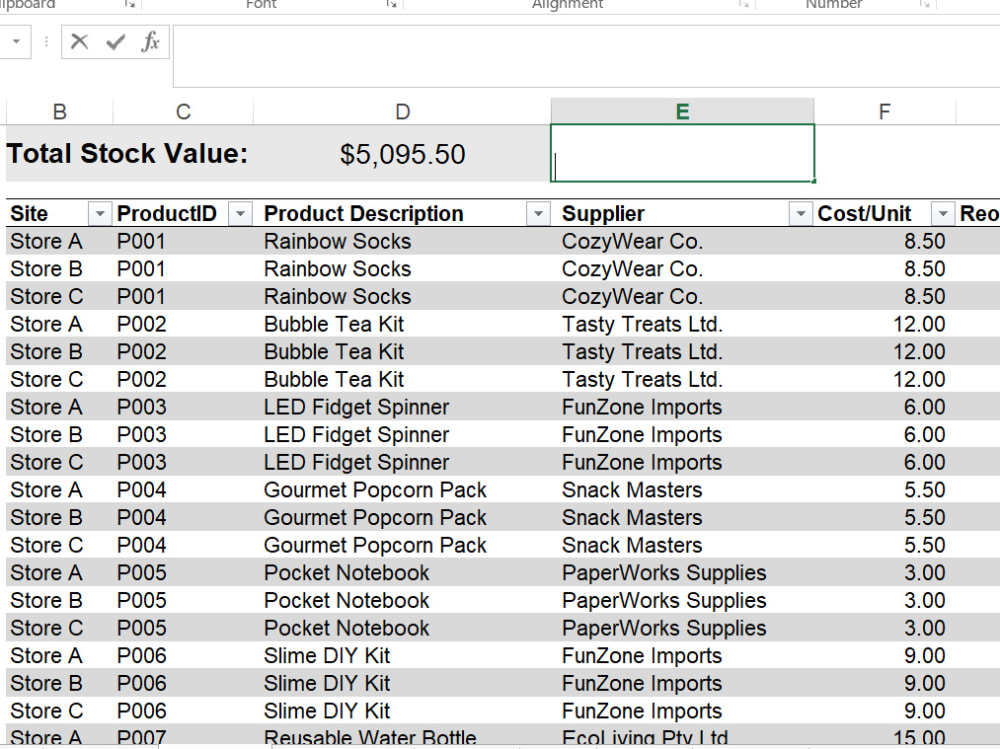Select Bubble Tea Kit in Store A row
Screen dimensions: 1000x749
pos(402,324)
